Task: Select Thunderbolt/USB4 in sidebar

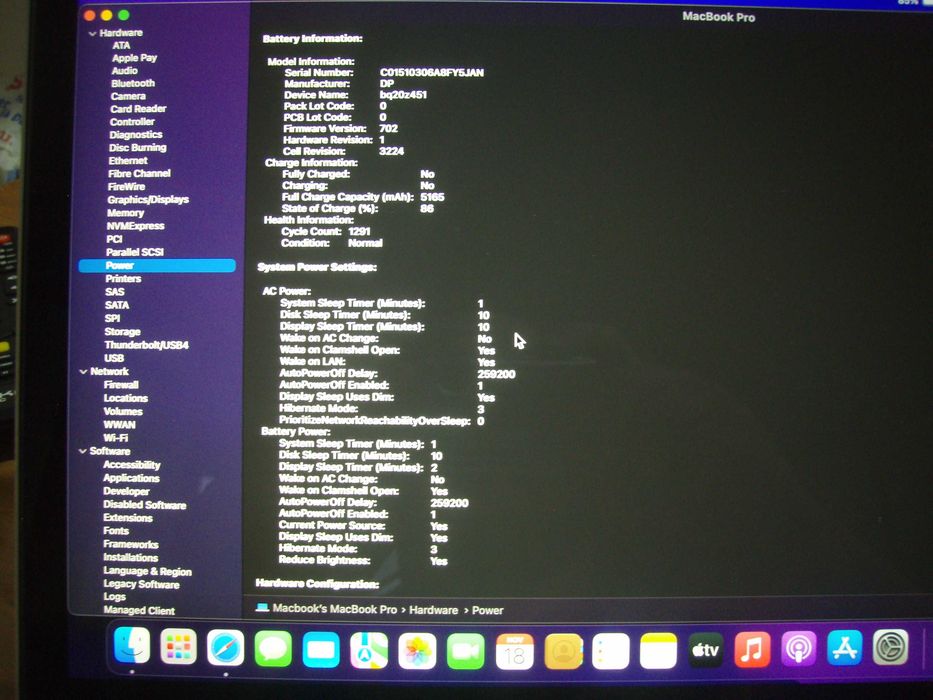Action: 146,345
